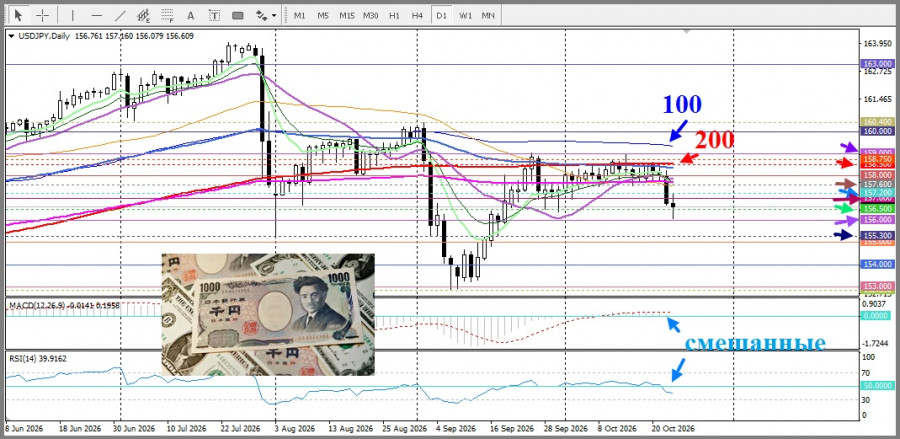Choose the Trendline drawing tool
900x439 pixels.
click(x=120, y=15)
